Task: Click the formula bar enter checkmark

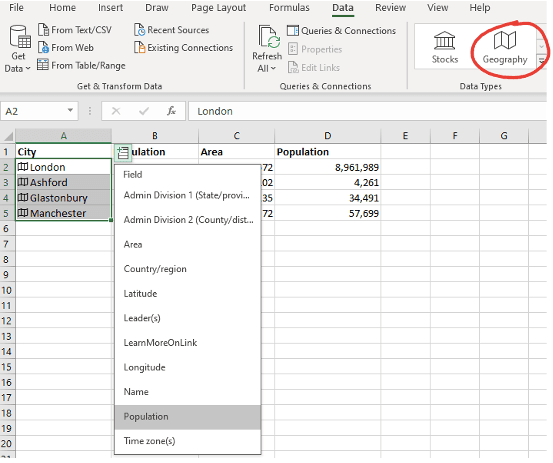Action: [144, 111]
